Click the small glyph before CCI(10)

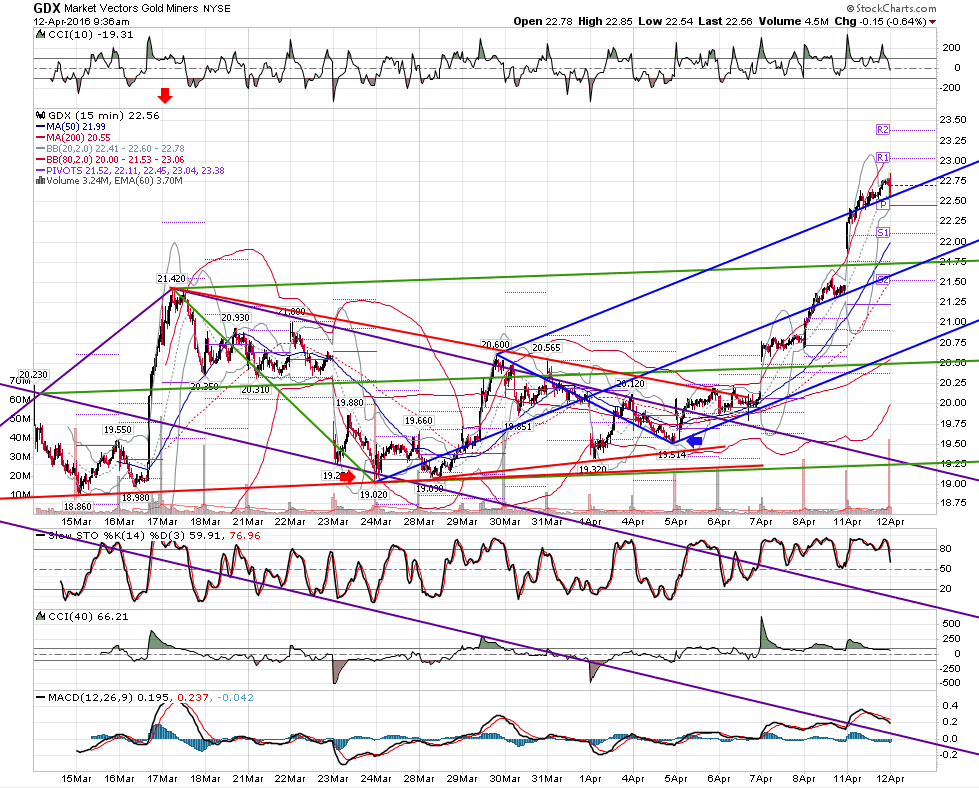click(41, 35)
